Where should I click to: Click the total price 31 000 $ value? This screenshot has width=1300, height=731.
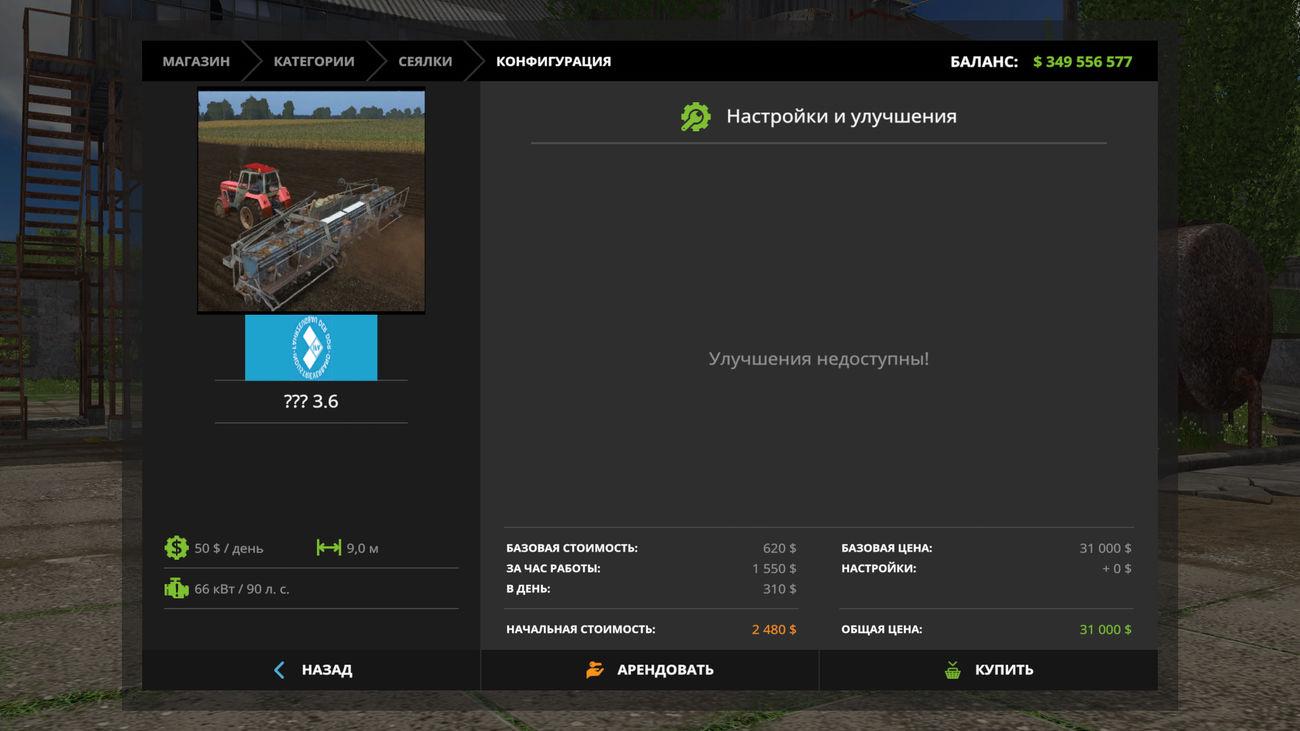point(1105,630)
